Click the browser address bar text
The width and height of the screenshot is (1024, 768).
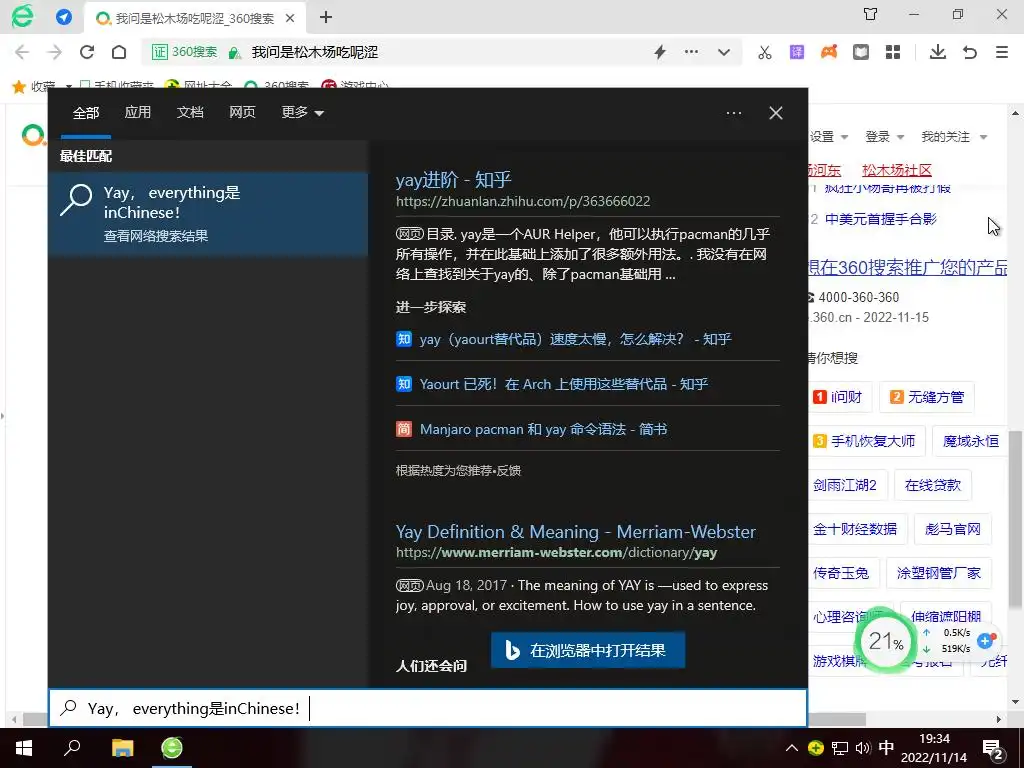315,52
